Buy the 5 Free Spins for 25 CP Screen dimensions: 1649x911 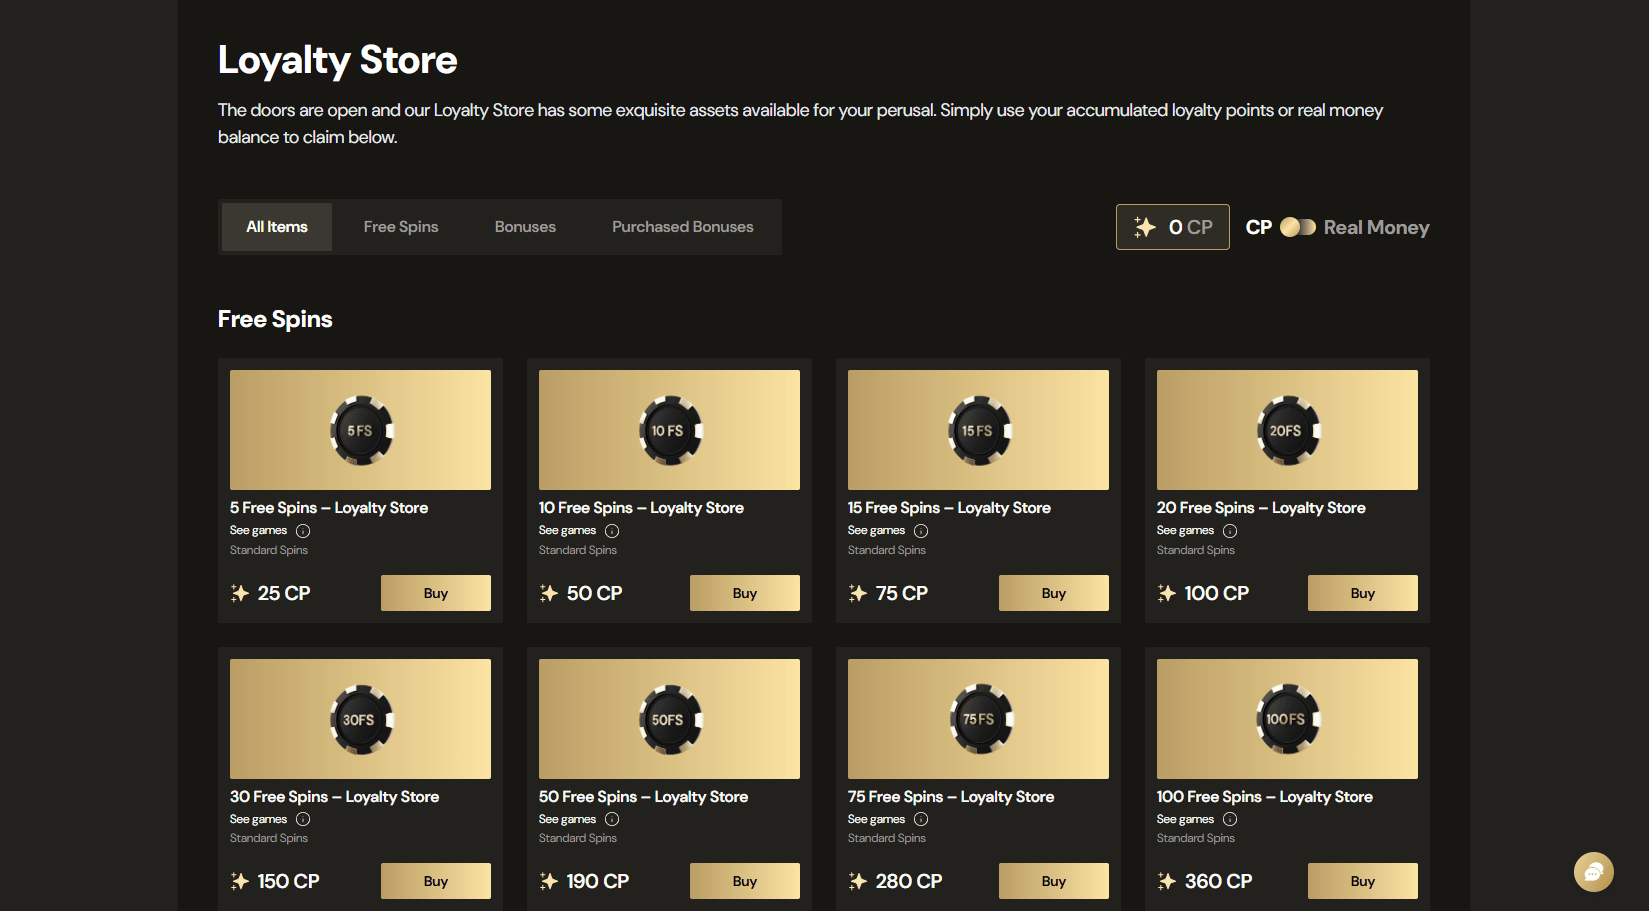point(435,592)
